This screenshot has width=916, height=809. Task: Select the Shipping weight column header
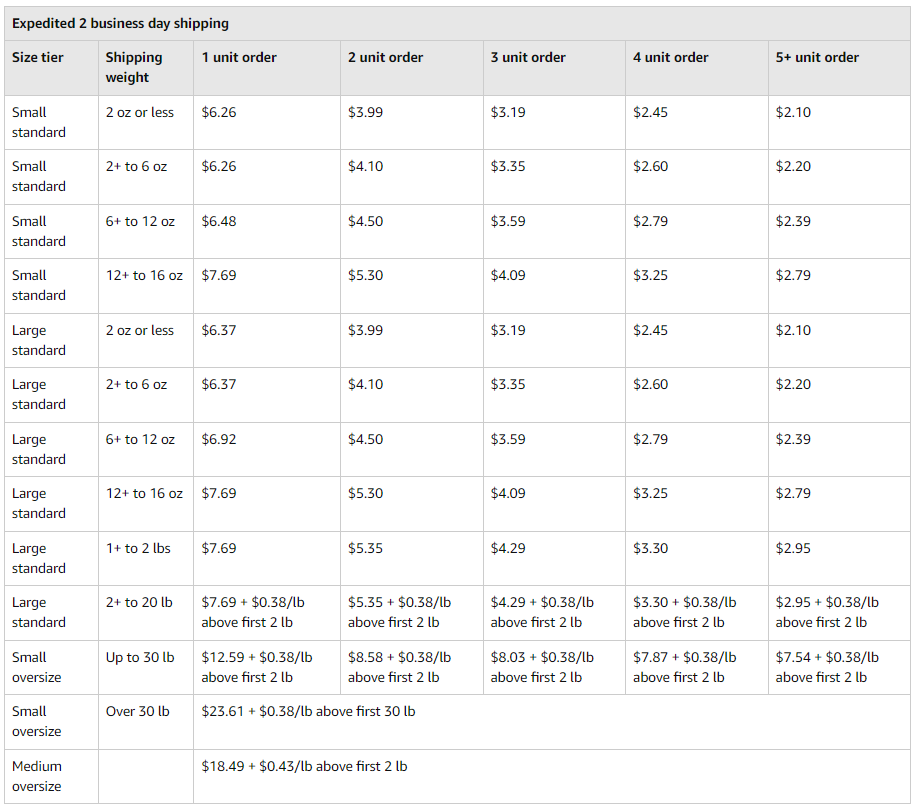tap(131, 67)
